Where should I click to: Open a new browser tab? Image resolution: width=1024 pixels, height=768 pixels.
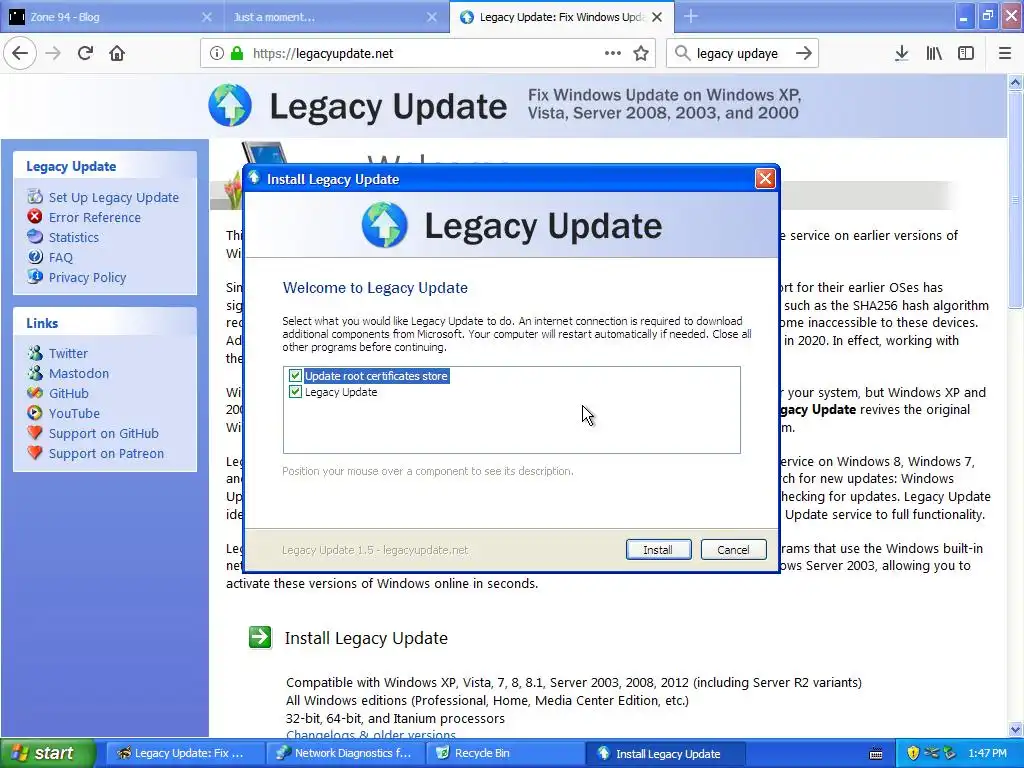tap(691, 17)
